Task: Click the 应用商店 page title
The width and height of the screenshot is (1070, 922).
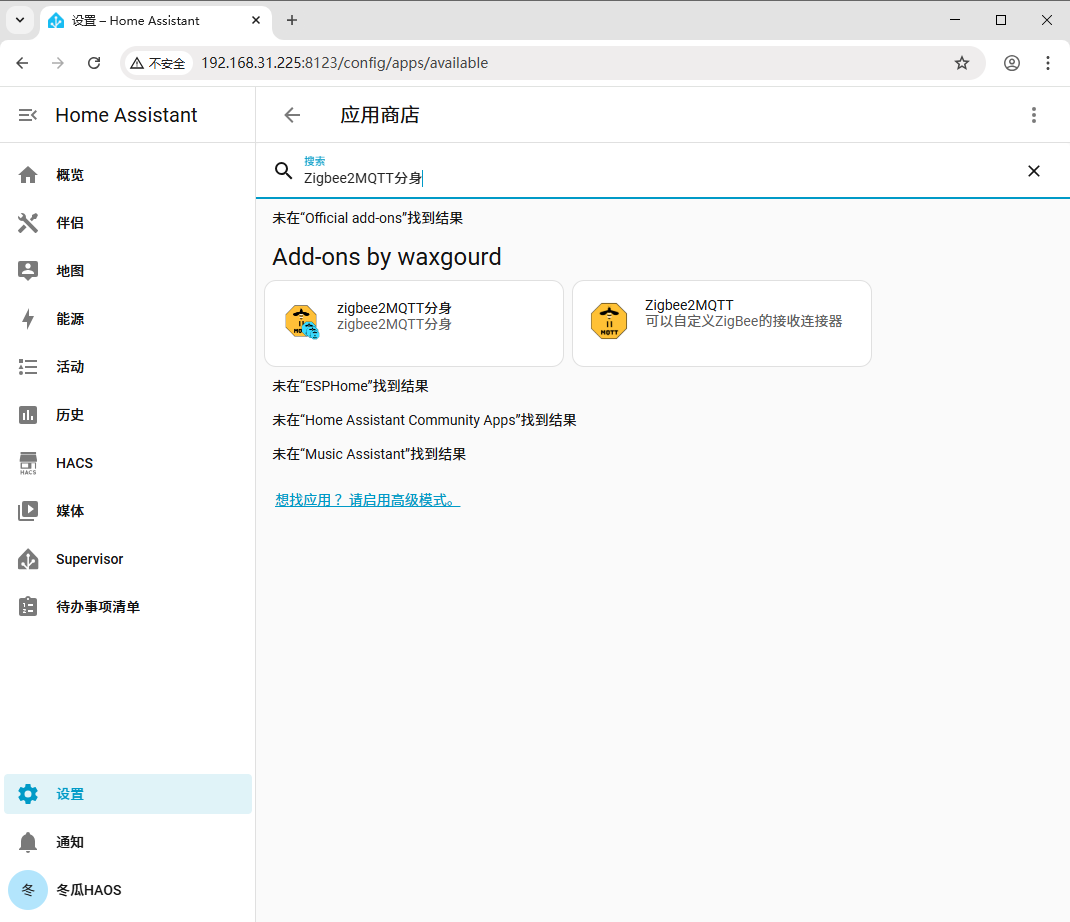Action: 380,115
